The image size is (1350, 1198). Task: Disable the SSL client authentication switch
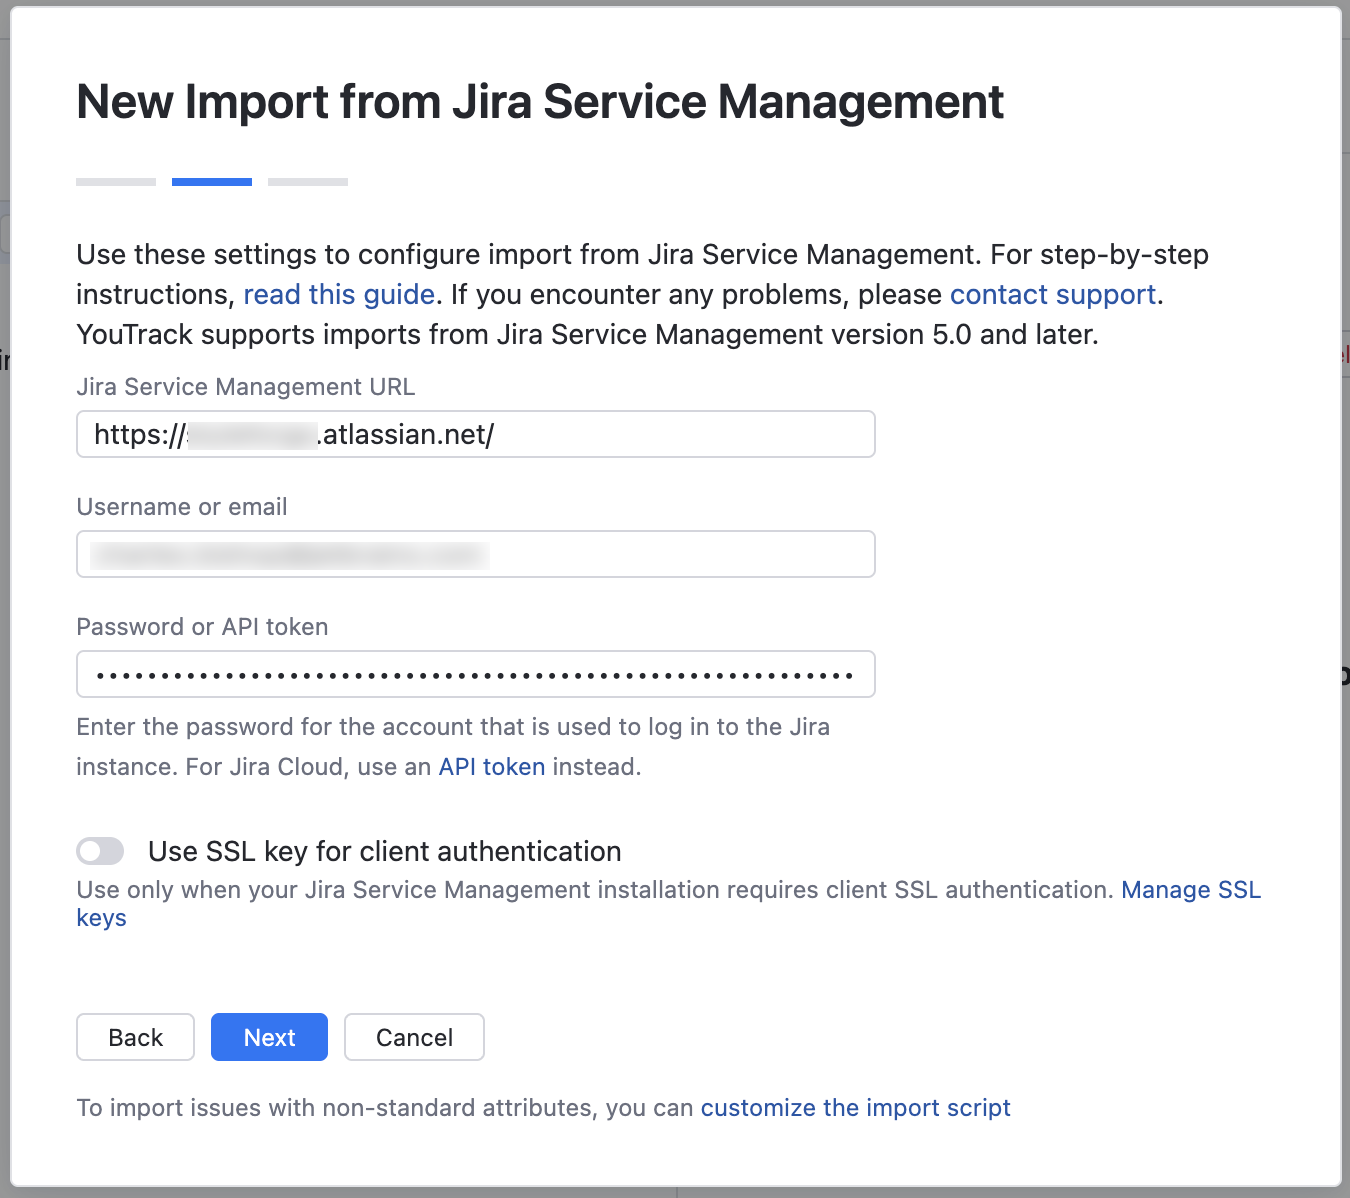(x=100, y=850)
